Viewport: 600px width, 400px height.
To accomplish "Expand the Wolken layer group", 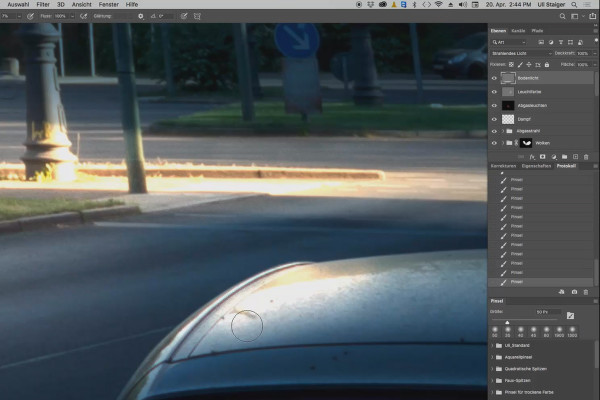I will (x=503, y=143).
